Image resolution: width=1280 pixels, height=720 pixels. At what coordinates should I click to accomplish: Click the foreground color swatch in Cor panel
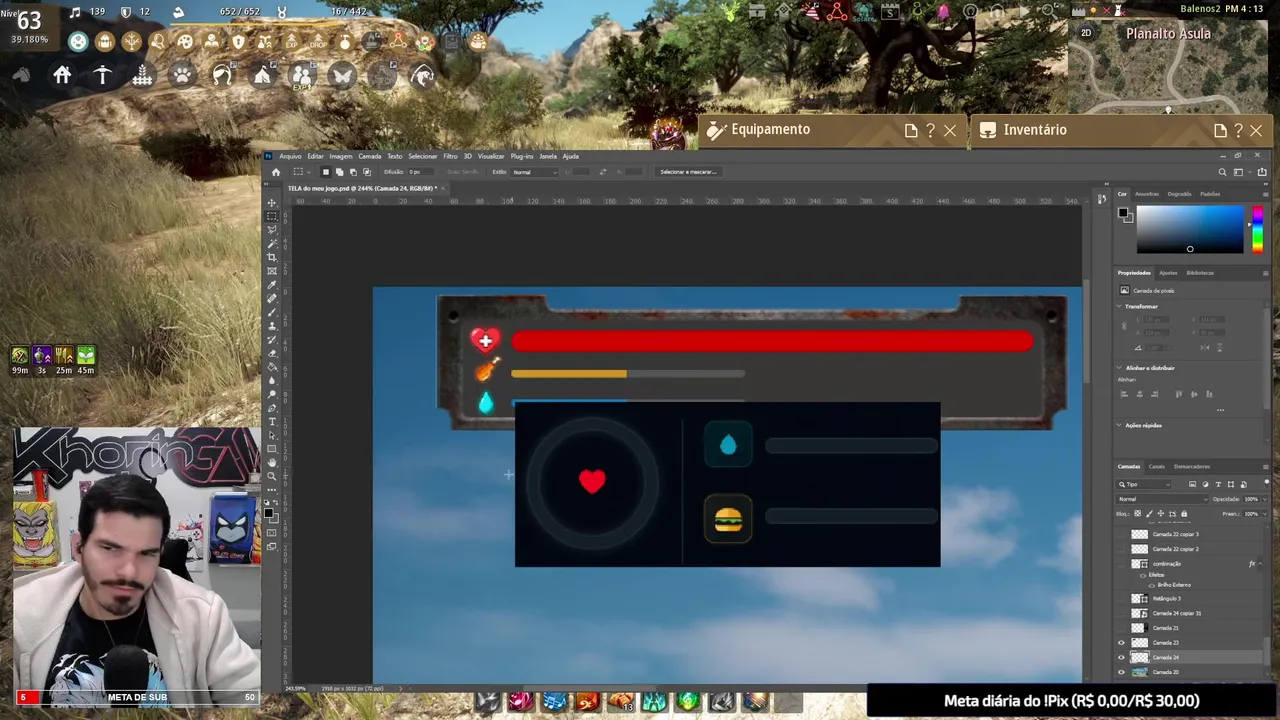(1124, 212)
